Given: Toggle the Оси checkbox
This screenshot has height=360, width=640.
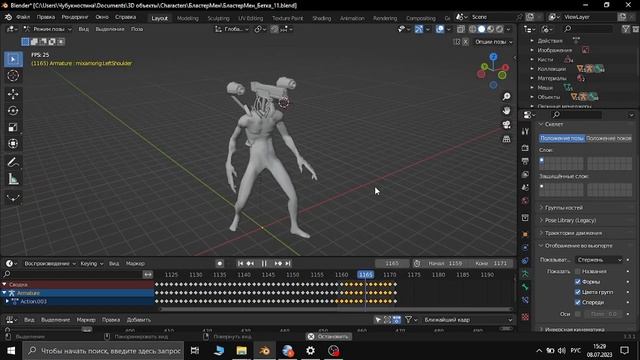Looking at the screenshot, I should [x=578, y=314].
